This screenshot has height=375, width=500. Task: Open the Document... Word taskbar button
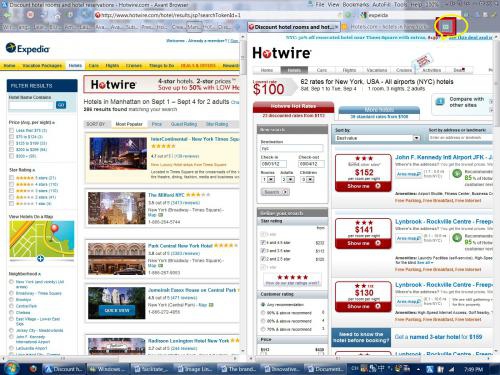[326, 369]
